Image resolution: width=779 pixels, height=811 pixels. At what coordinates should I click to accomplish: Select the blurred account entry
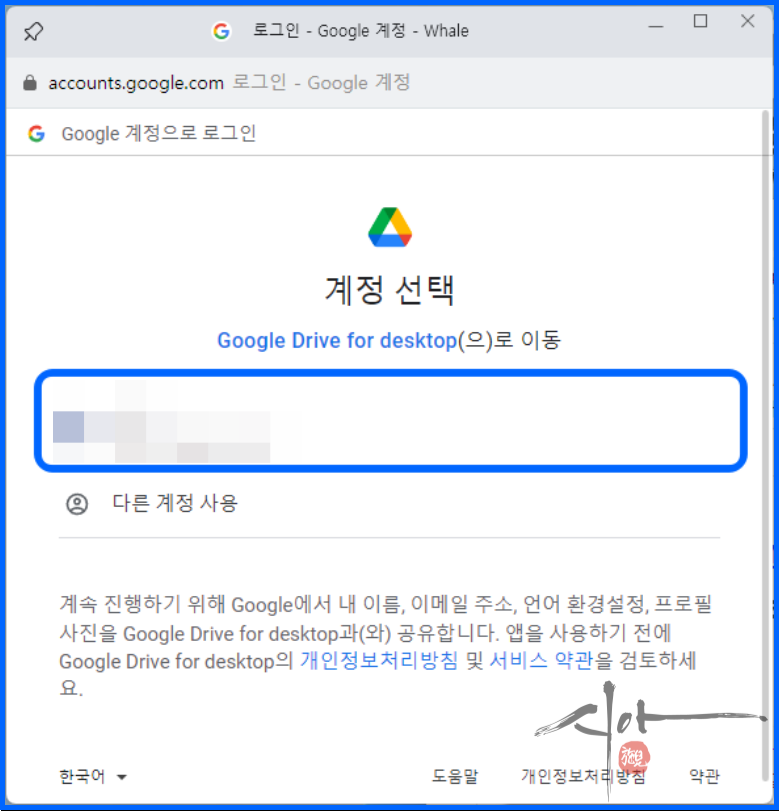pyautogui.click(x=391, y=420)
